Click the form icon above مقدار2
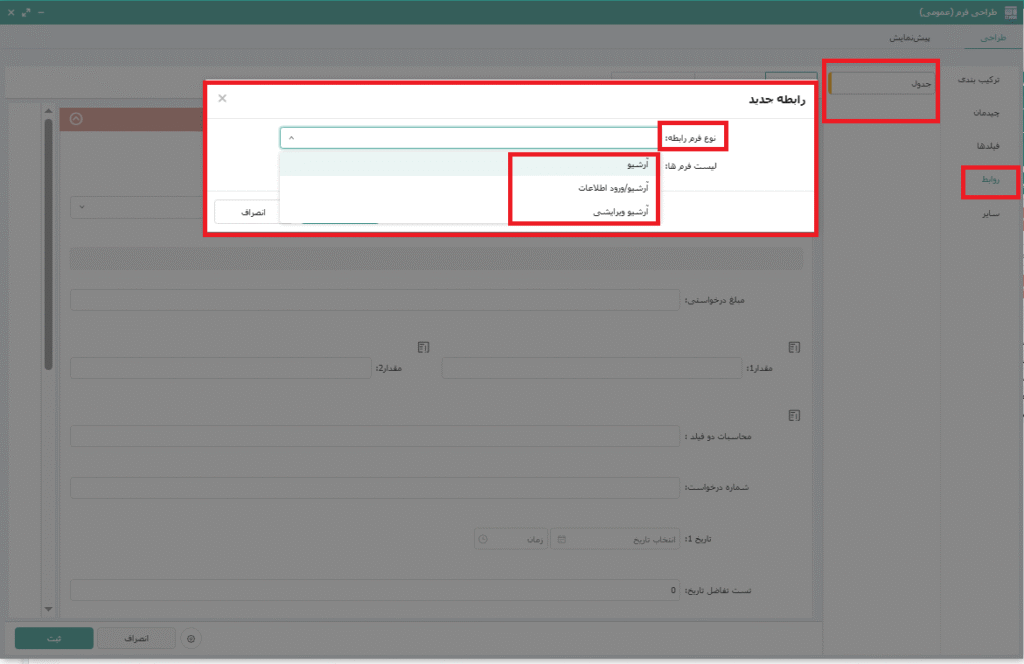1024x664 pixels. 424,347
